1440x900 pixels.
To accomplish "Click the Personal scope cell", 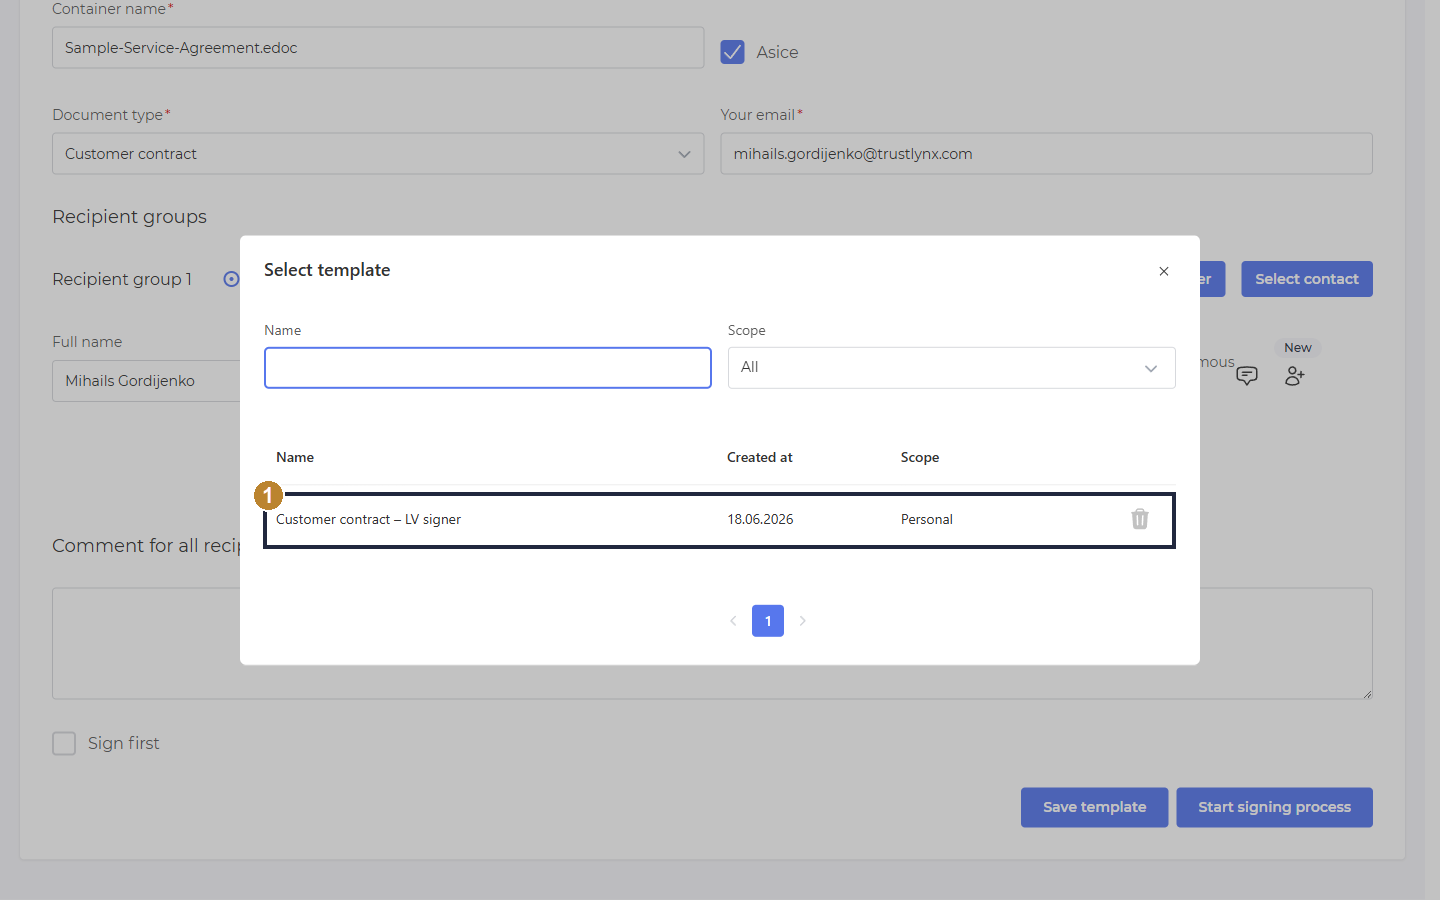I will click(926, 519).
